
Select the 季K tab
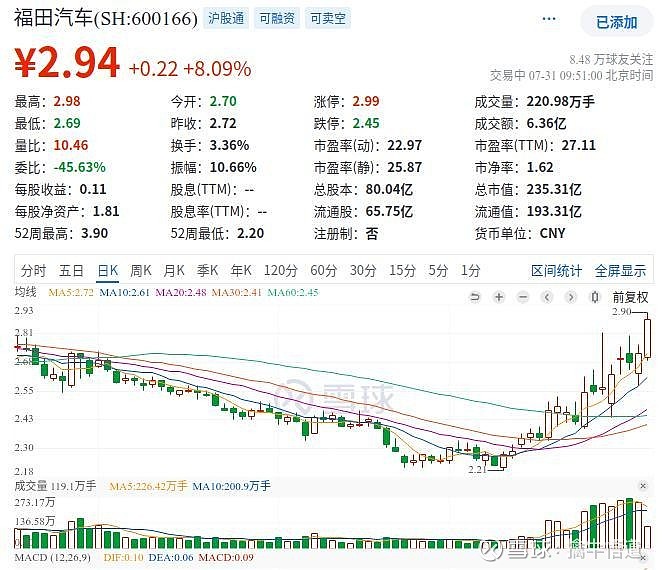pos(207,270)
